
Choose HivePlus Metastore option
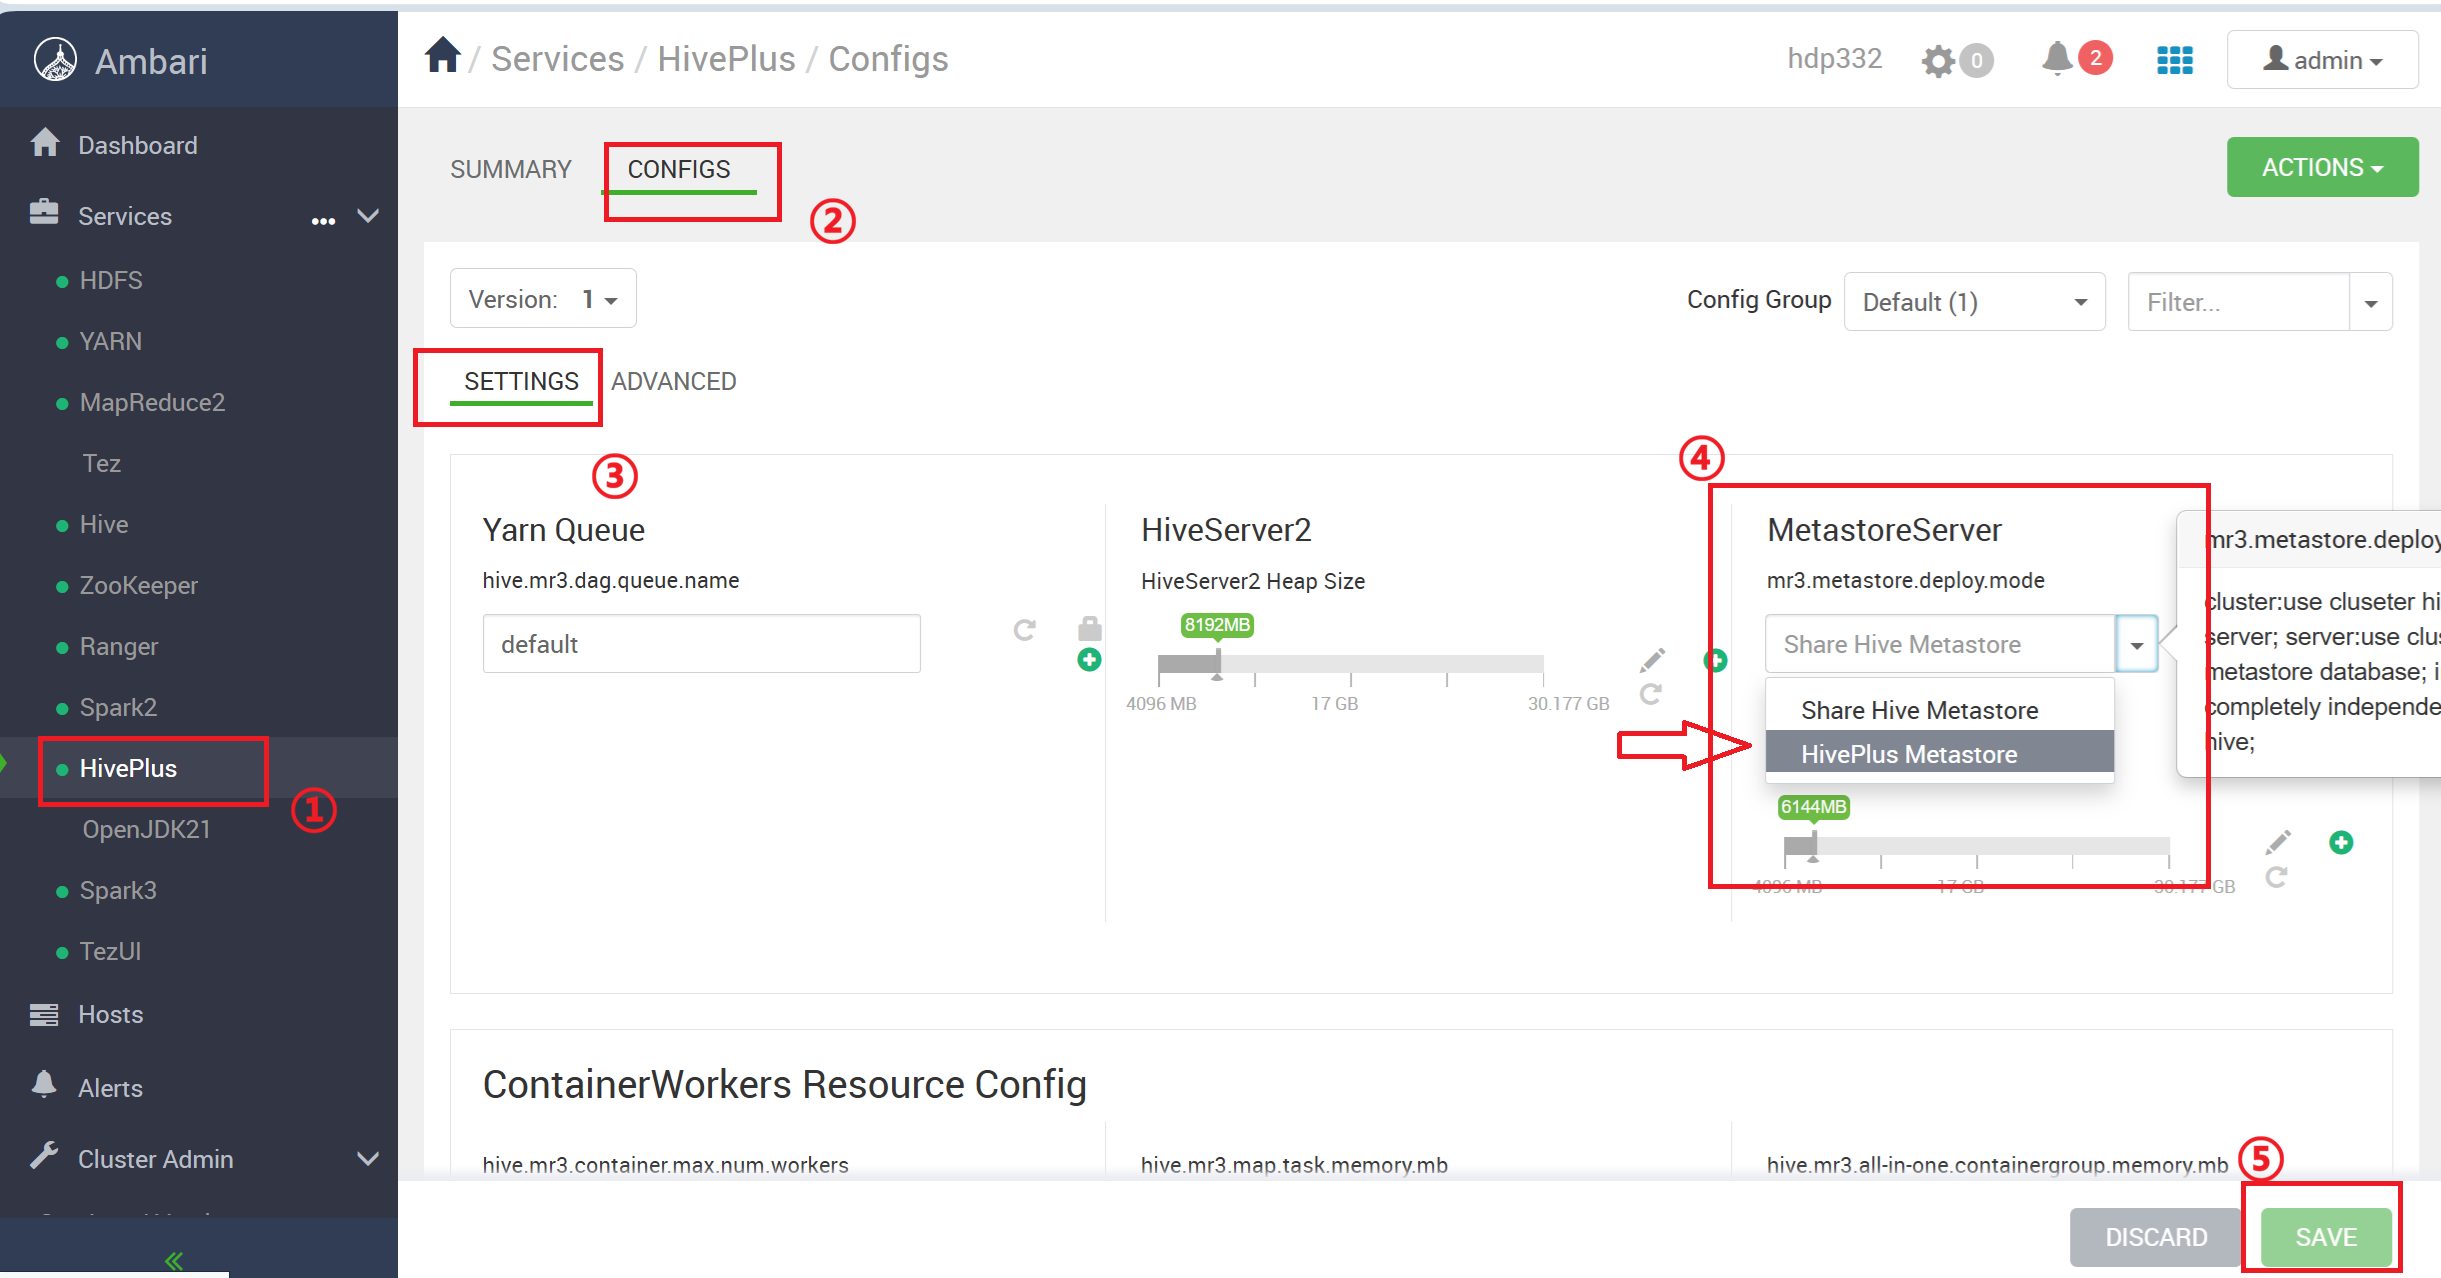pyautogui.click(x=1940, y=753)
